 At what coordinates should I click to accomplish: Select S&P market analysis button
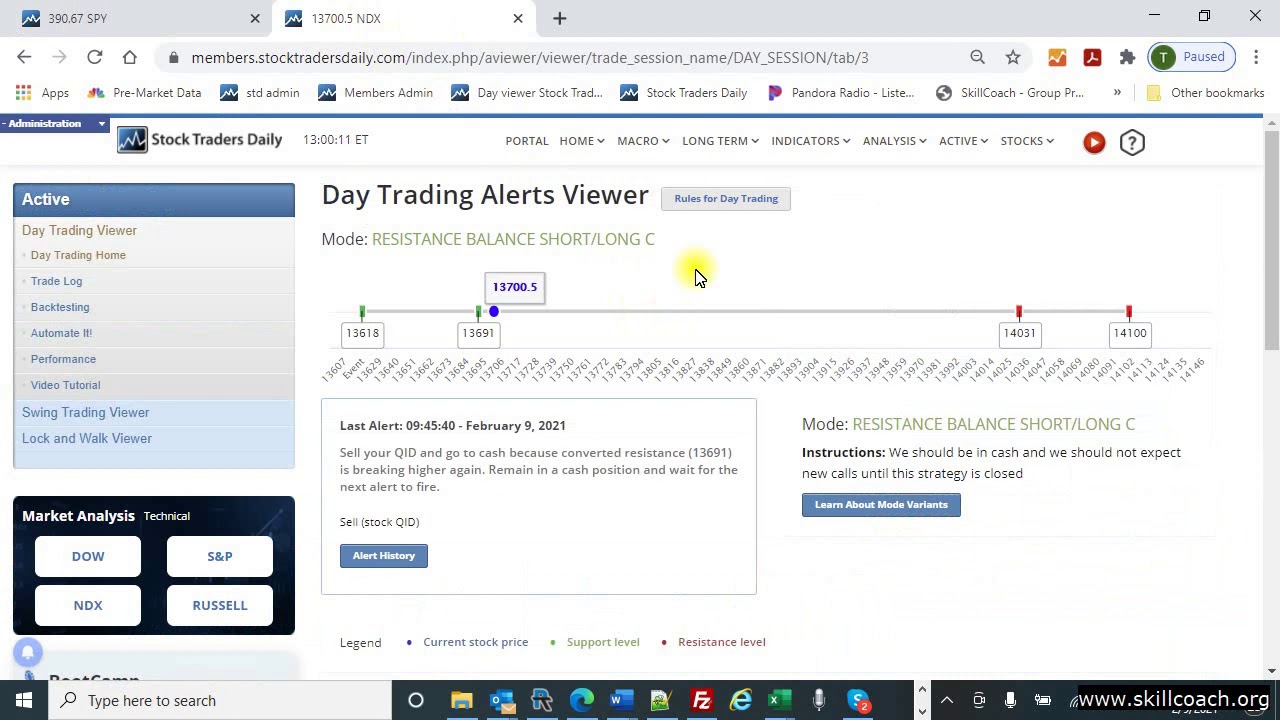tap(220, 556)
